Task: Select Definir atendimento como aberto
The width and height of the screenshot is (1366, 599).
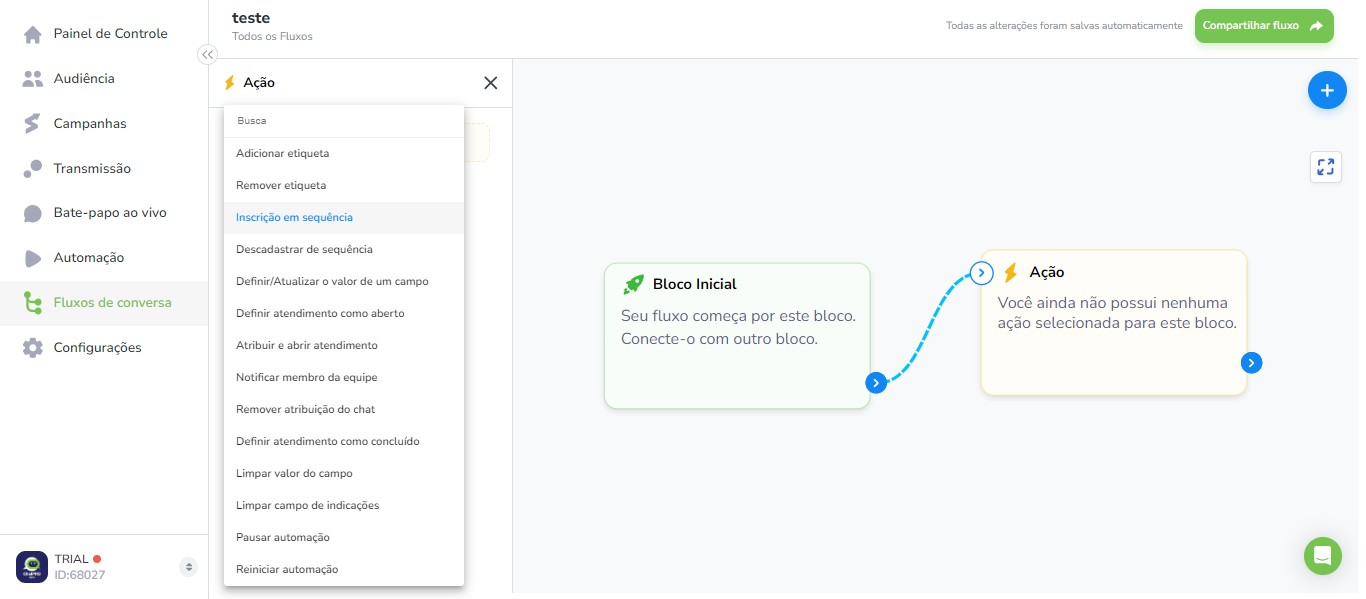Action: [x=344, y=314]
